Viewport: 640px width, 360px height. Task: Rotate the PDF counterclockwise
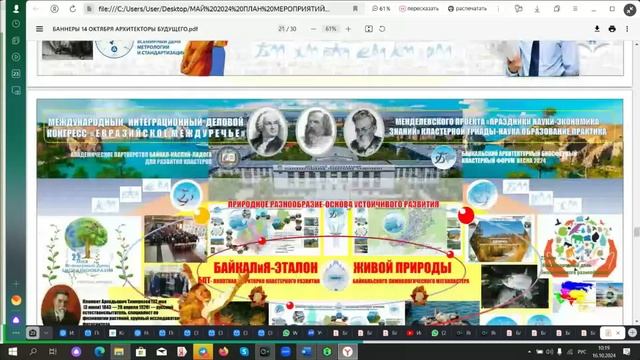tap(382, 29)
